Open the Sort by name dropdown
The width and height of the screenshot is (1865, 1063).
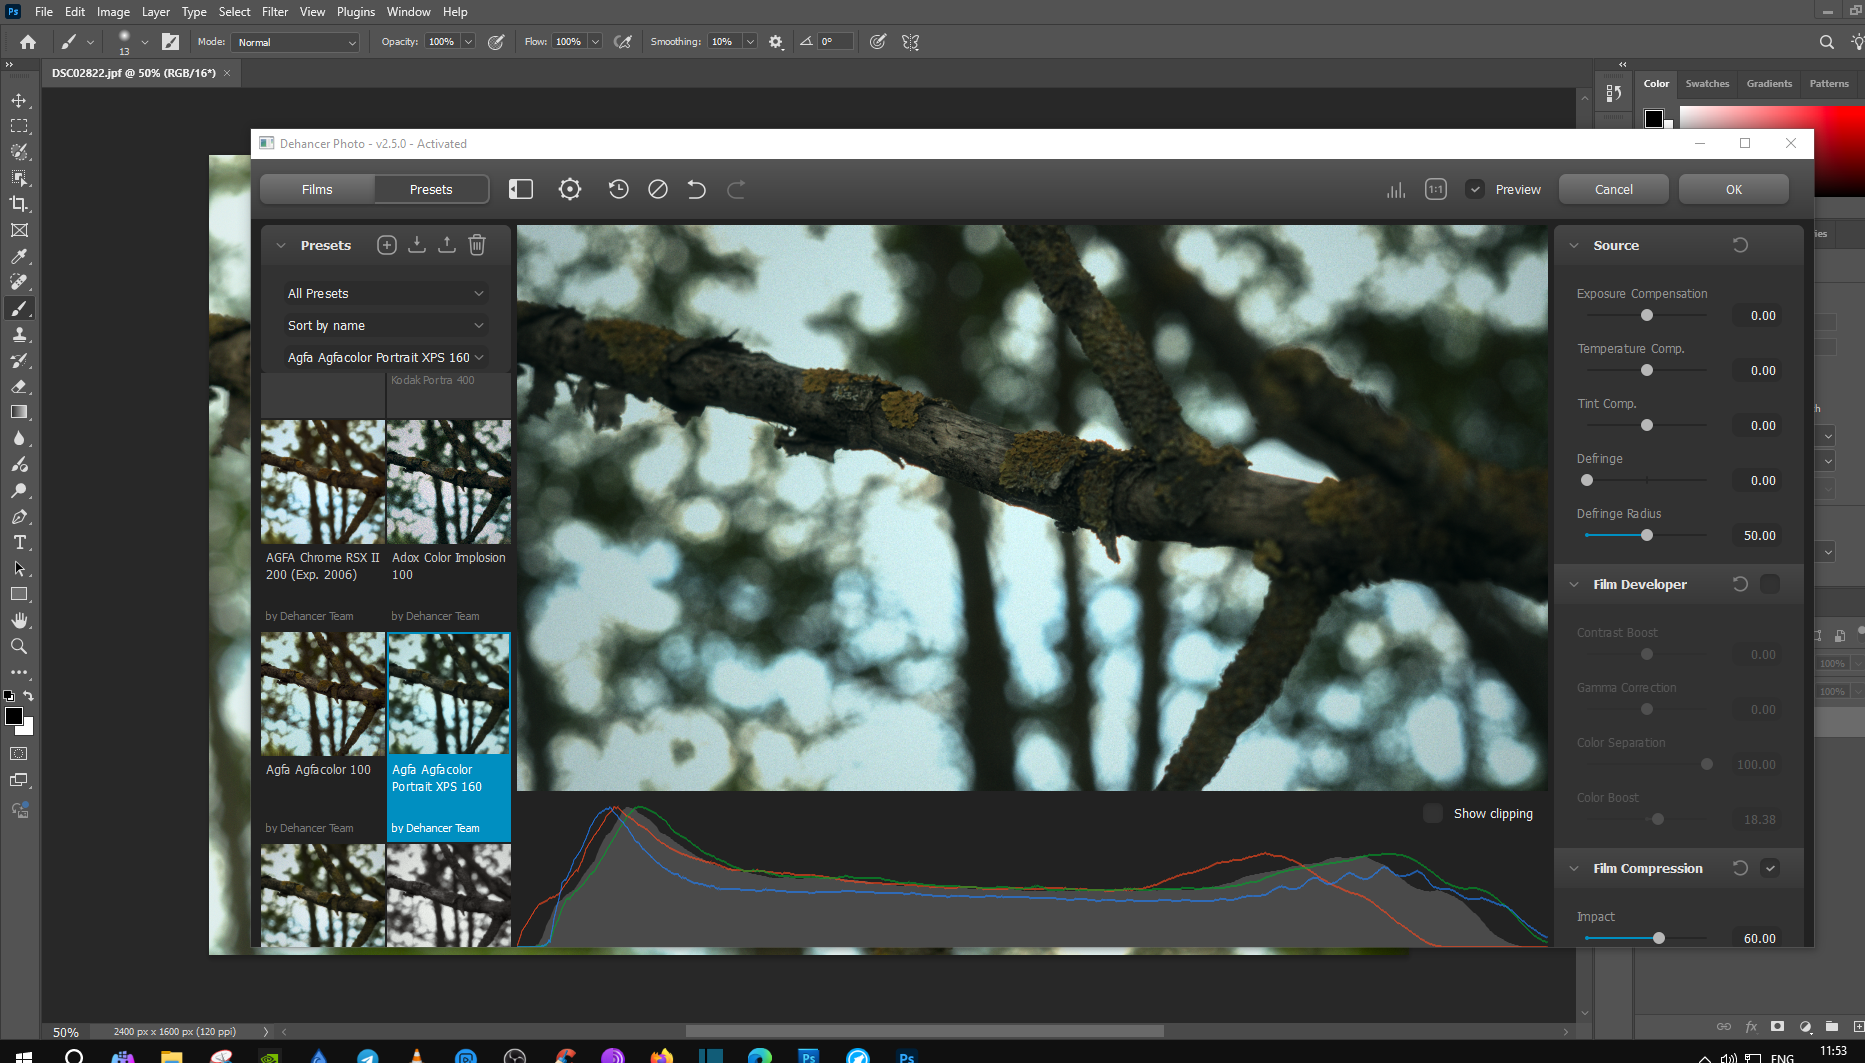pyautogui.click(x=385, y=325)
